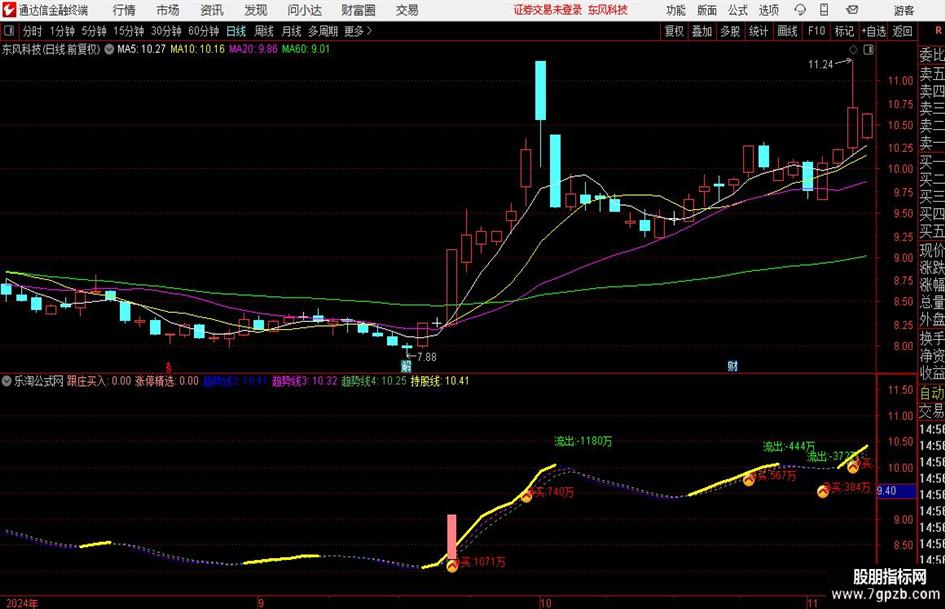Expand 乐淘公式网 sub-indicator dropdown arrow

[x=7, y=381]
